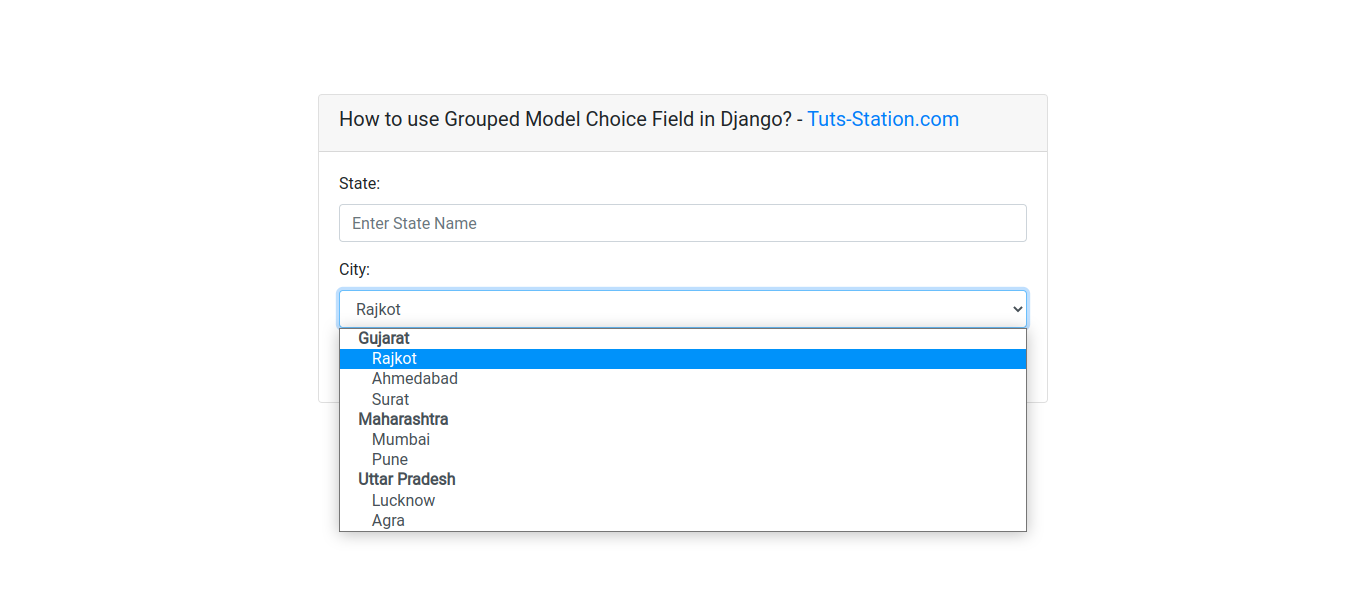This screenshot has height=610, width=1366.
Task: Select Ahmedabad under Gujarat group
Action: click(x=415, y=378)
